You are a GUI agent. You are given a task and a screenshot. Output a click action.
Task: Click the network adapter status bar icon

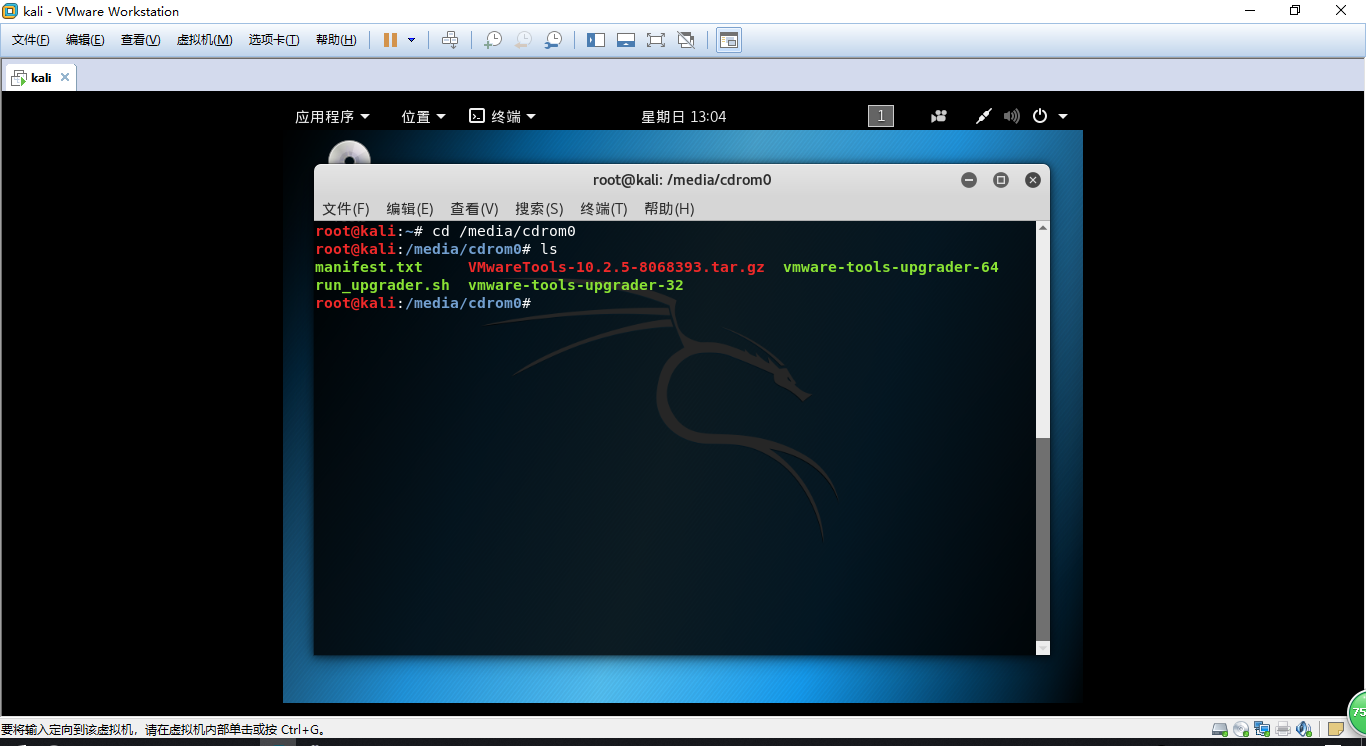(1263, 730)
